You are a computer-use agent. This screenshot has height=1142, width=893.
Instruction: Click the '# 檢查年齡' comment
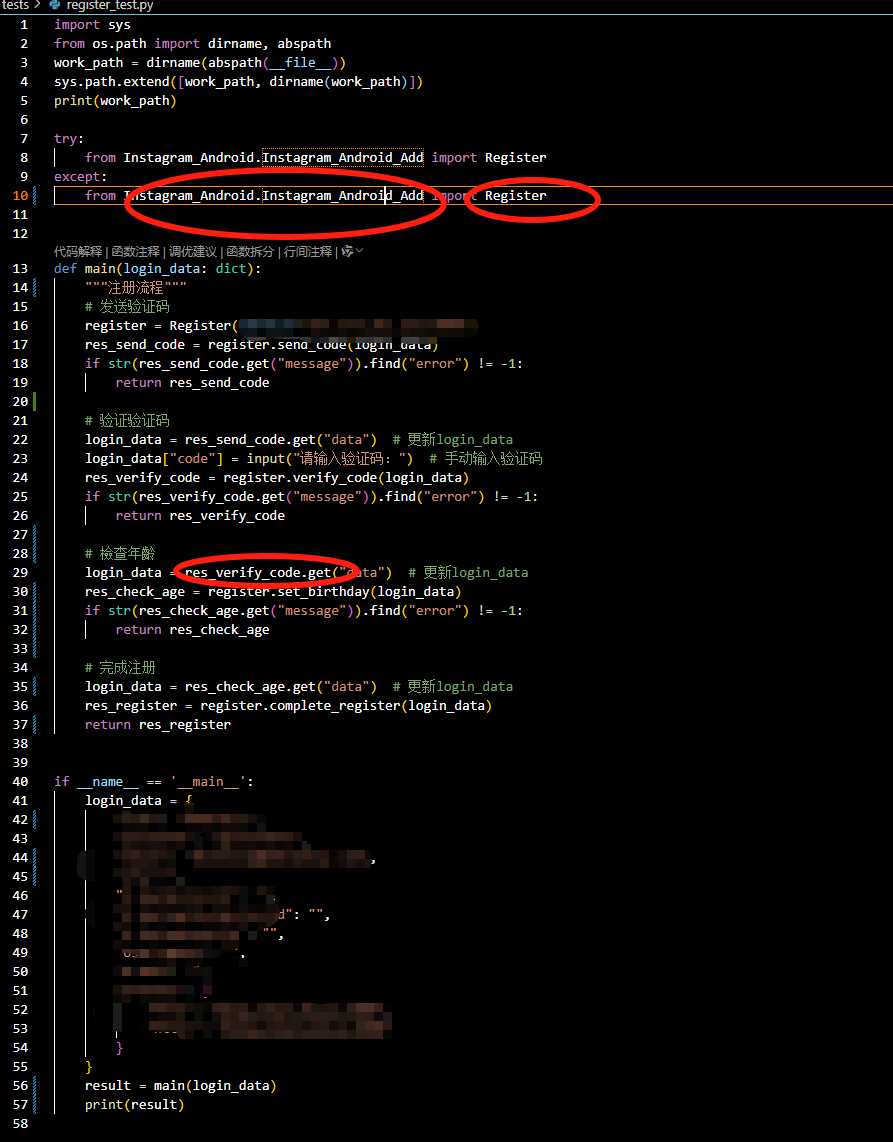[120, 554]
